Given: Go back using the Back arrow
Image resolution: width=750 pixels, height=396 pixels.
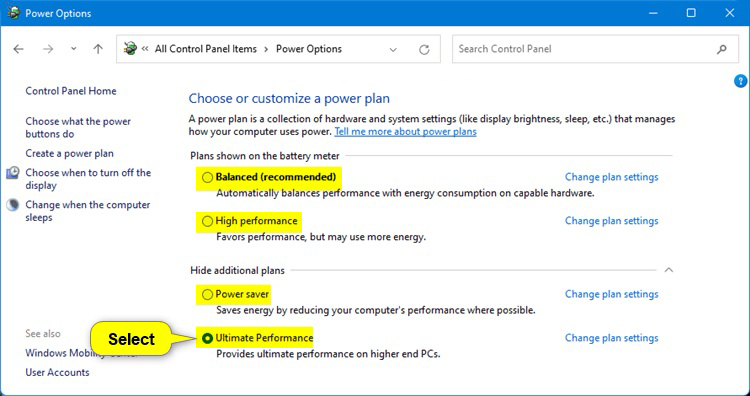Looking at the screenshot, I should point(19,49).
